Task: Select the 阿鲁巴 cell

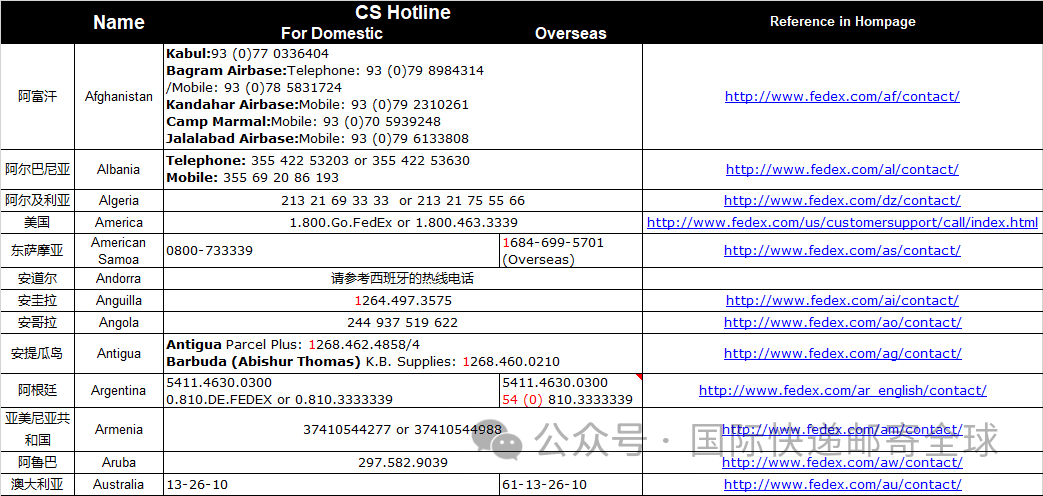Action: pyautogui.click(x=37, y=462)
